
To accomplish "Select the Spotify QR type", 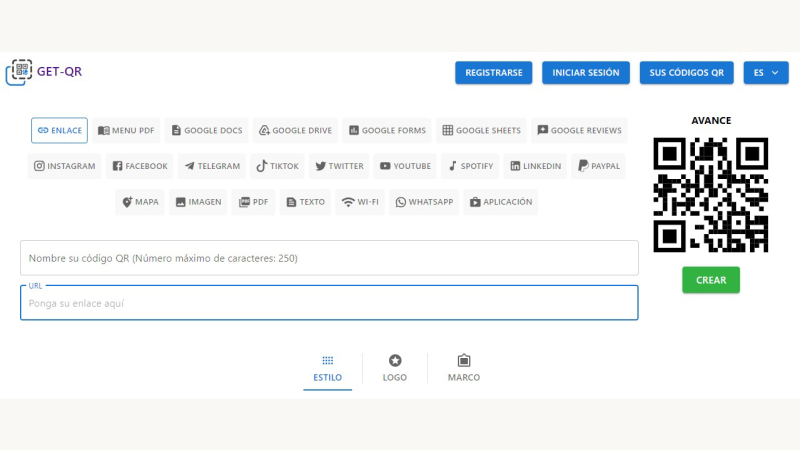I will pyautogui.click(x=470, y=166).
